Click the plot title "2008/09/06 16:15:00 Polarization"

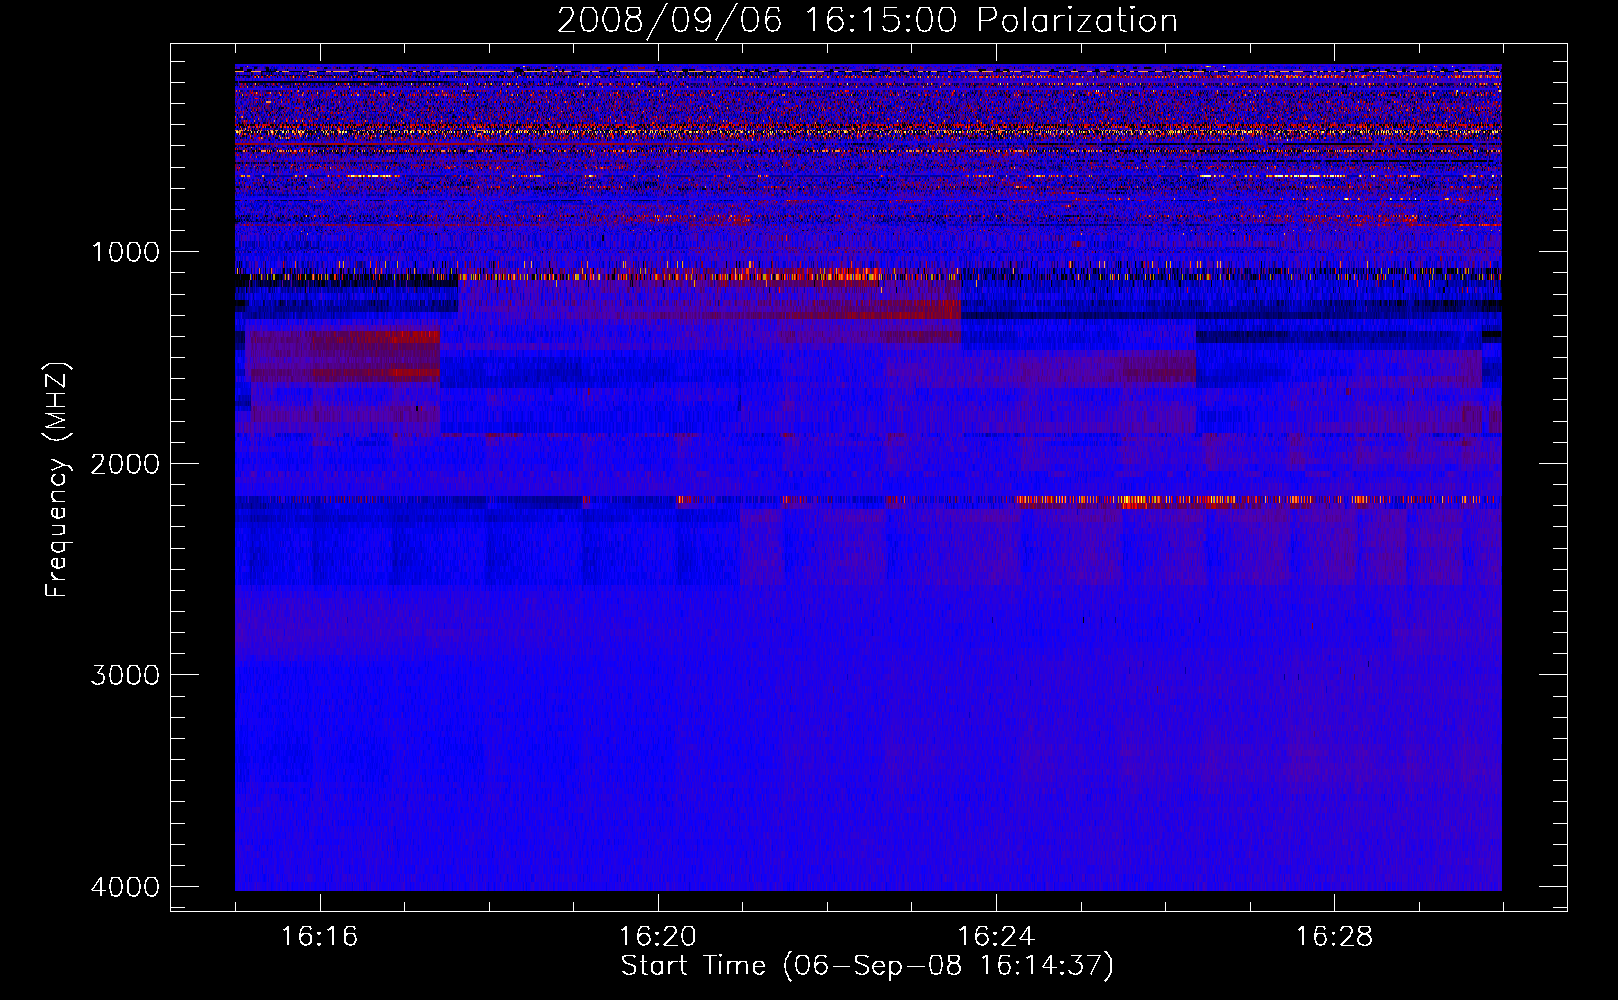tap(867, 21)
